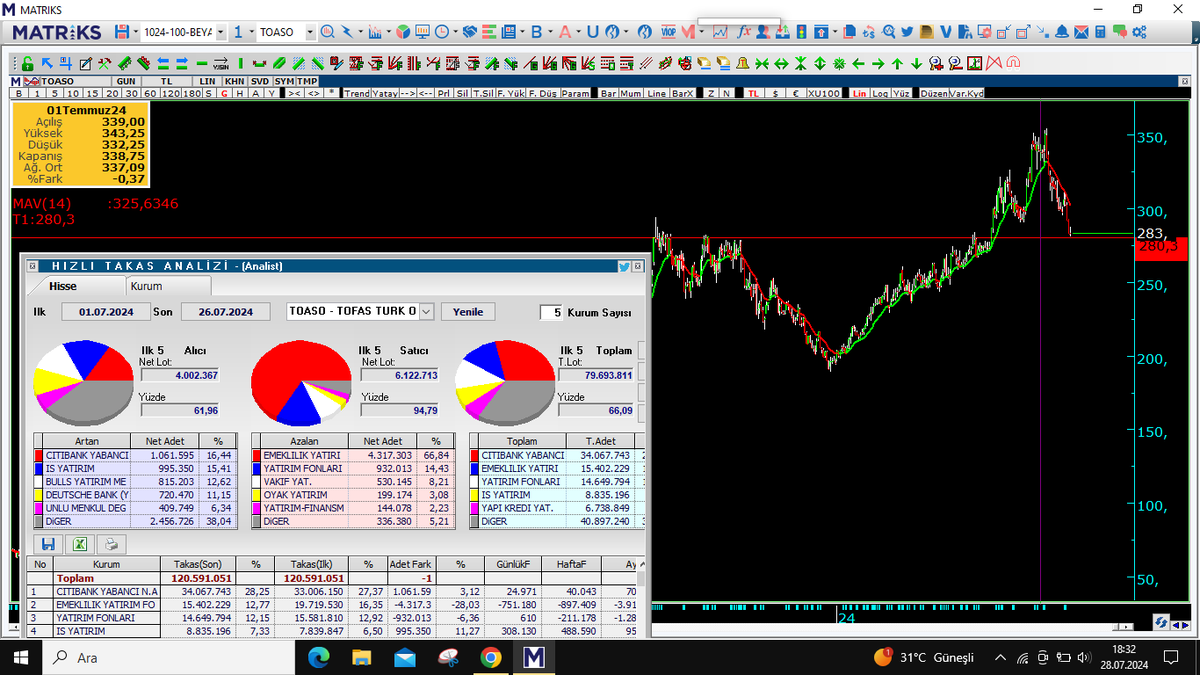Open Chrome from the Windows taskbar
This screenshot has height=675, width=1200.
[490, 657]
